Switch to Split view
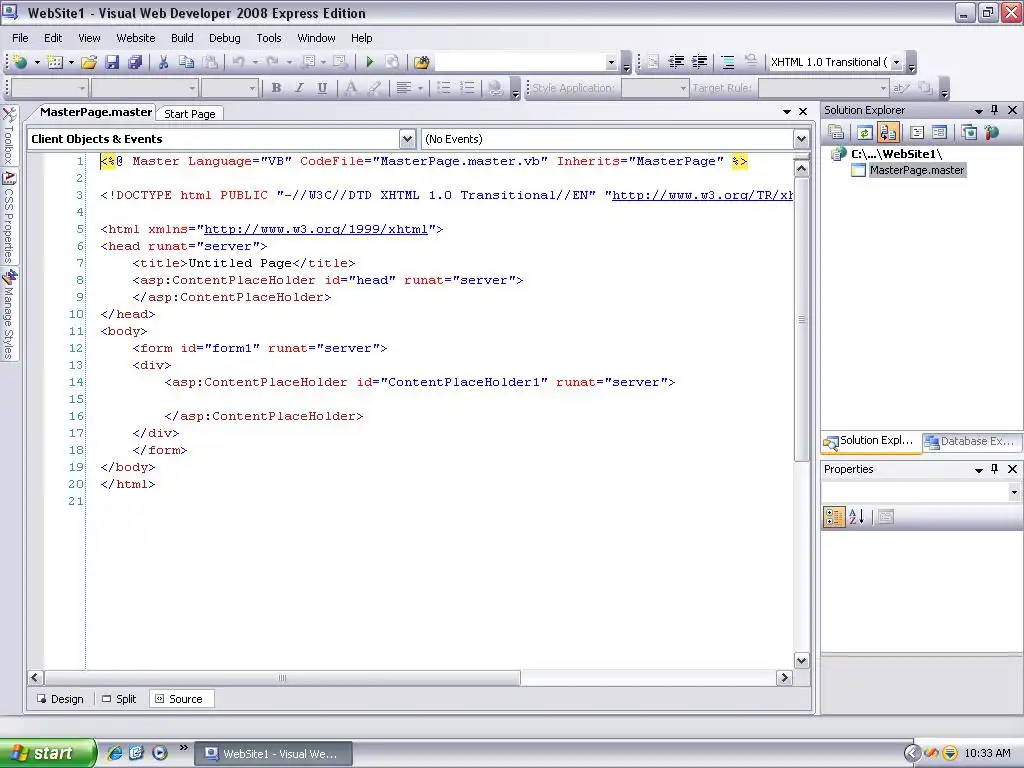The width and height of the screenshot is (1024, 768). tap(120, 699)
